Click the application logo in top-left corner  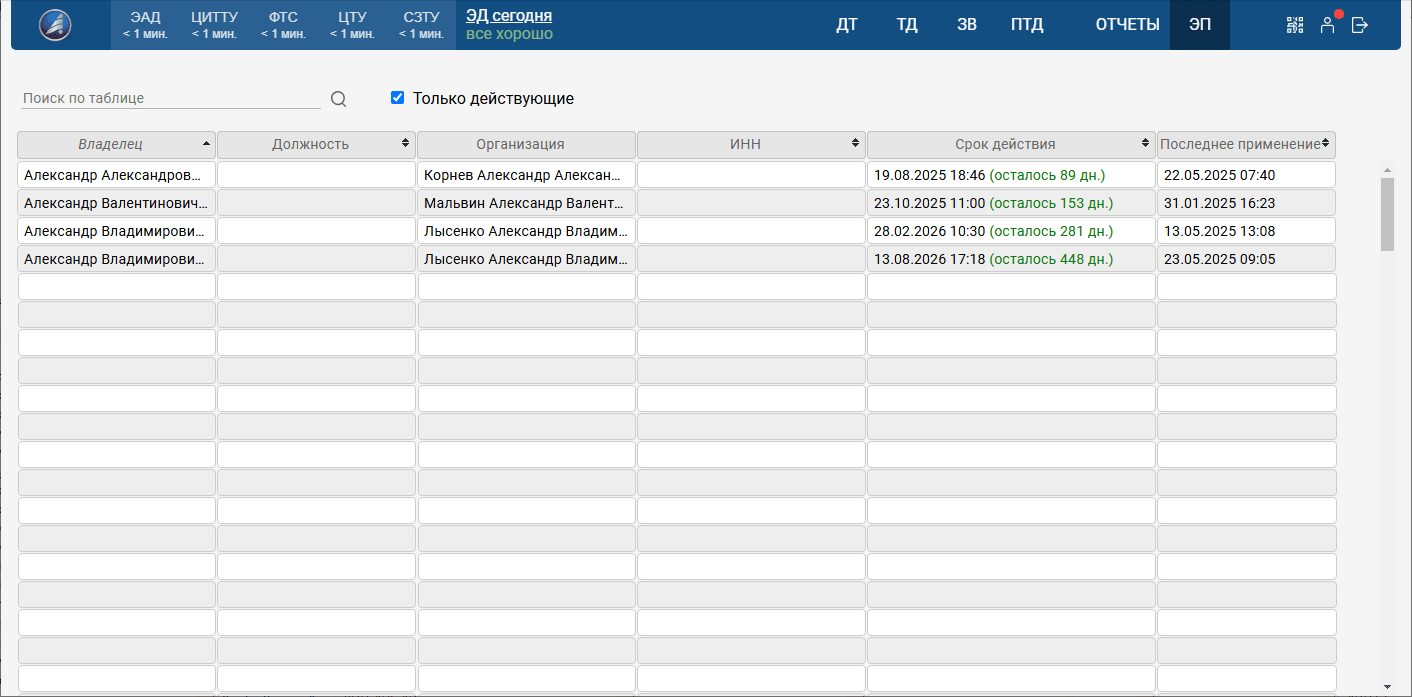[55, 25]
